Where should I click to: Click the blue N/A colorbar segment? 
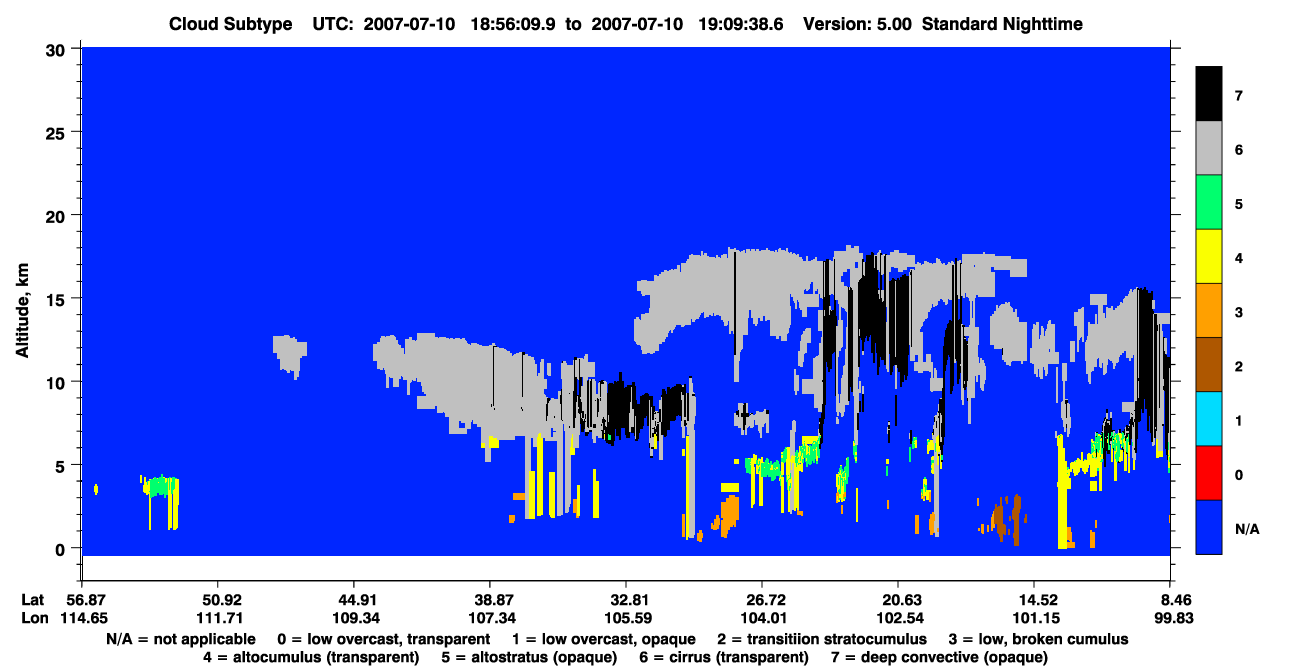(1209, 526)
